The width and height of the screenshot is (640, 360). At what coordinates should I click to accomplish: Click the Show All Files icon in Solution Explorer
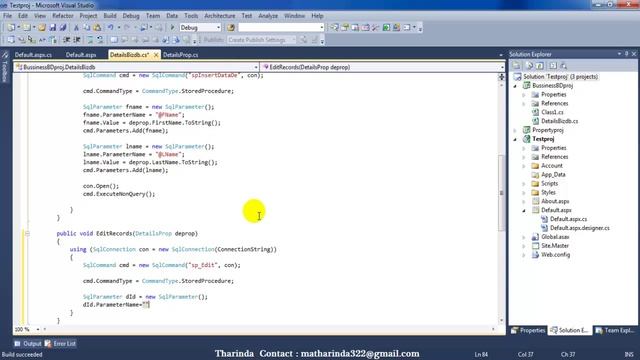click(530, 66)
